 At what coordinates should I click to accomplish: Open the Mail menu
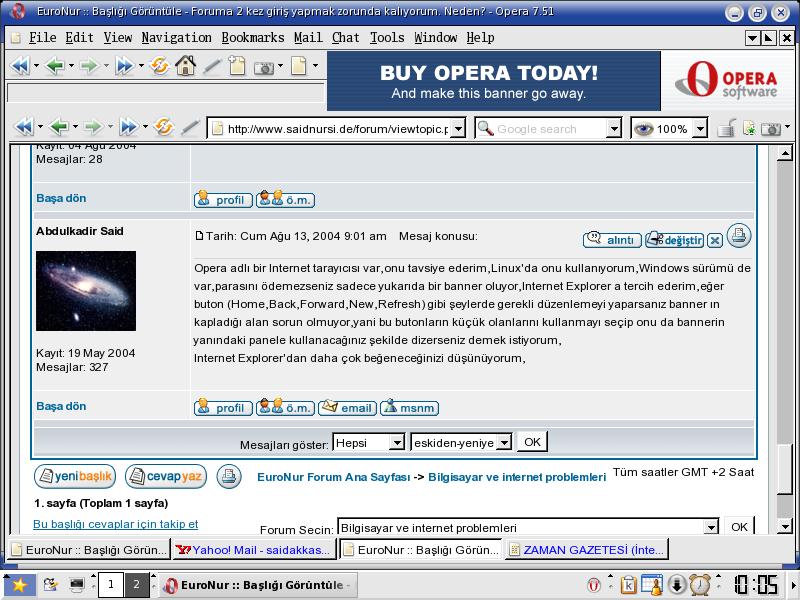coord(308,38)
